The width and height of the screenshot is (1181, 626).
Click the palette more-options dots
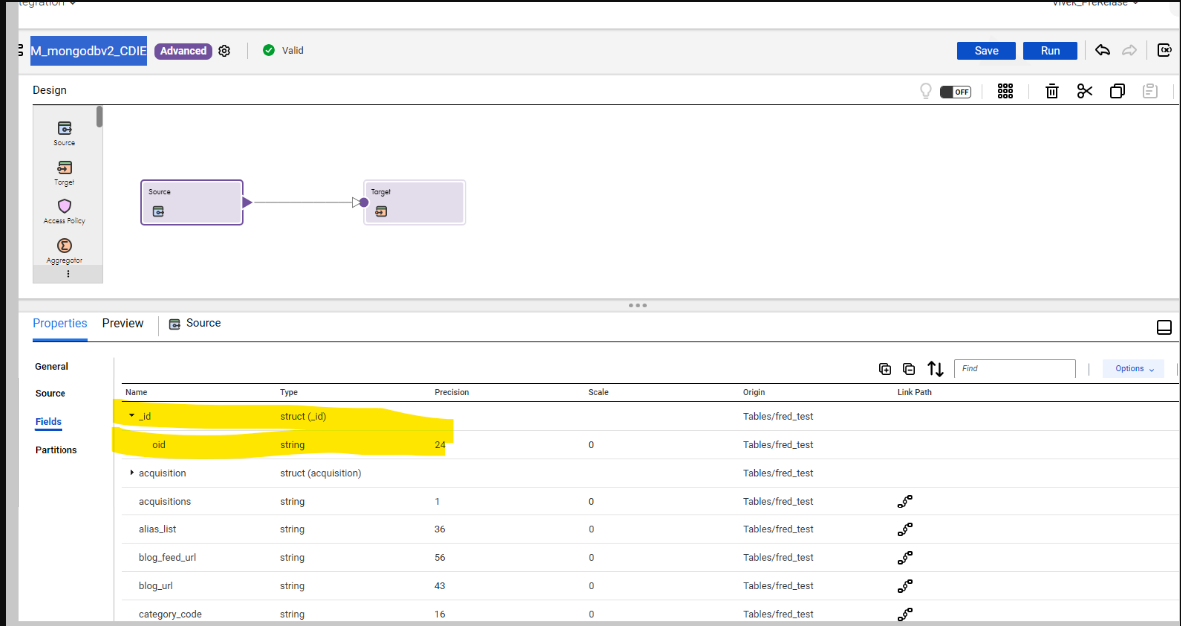point(68,274)
